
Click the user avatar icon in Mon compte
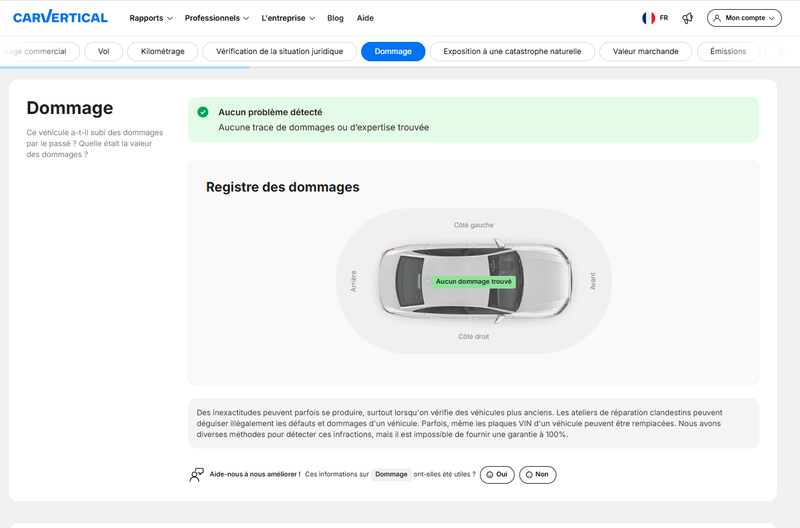click(x=717, y=18)
